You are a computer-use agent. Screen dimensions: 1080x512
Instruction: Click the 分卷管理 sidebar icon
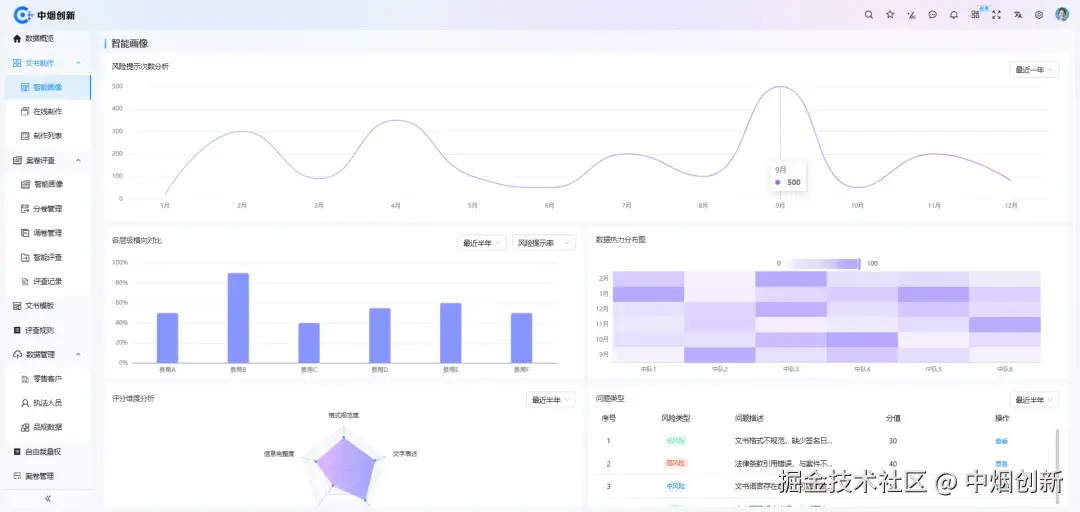tap(25, 209)
